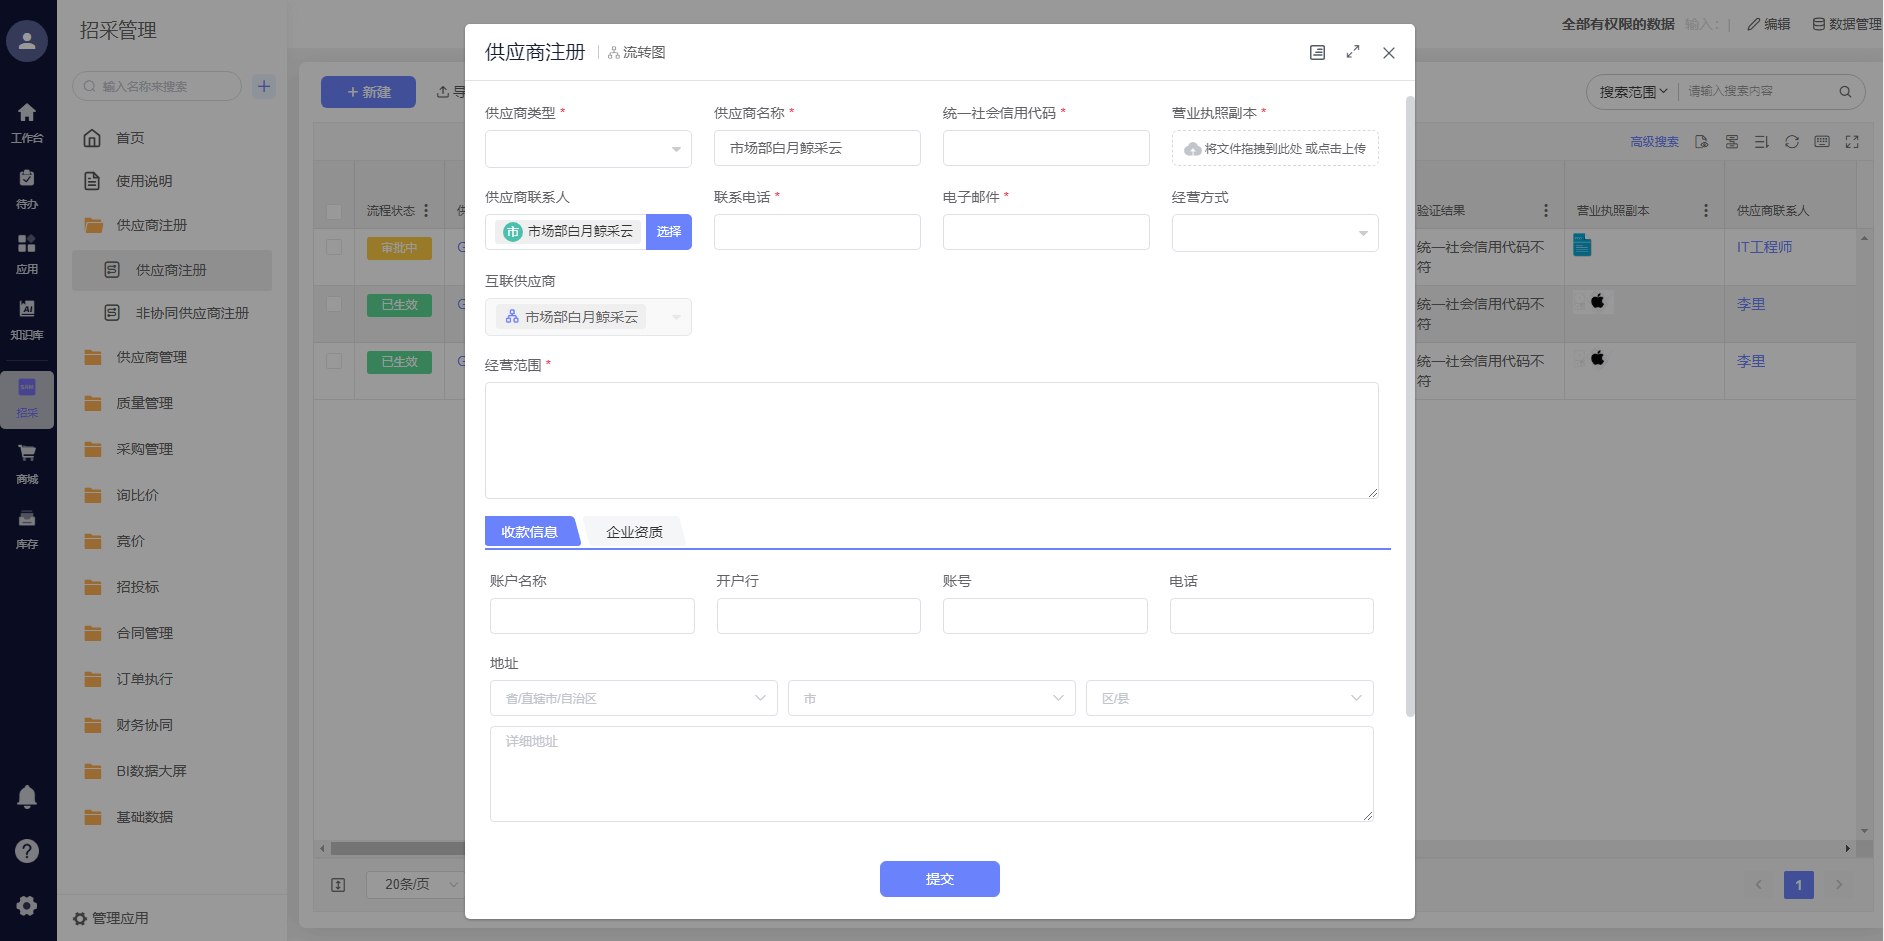The height and width of the screenshot is (941, 1884).
Task: Open the 供应商类型 dropdown
Action: pos(588,149)
